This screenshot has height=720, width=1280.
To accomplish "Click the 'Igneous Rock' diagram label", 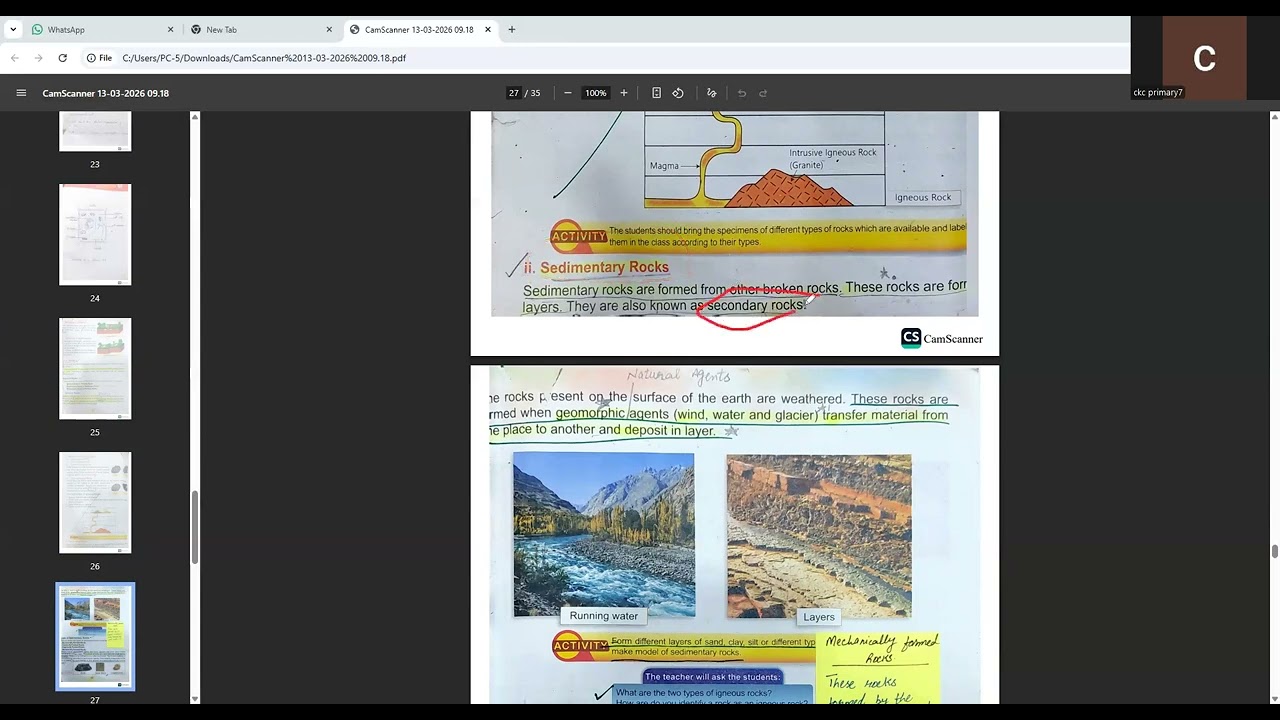I will [923, 197].
